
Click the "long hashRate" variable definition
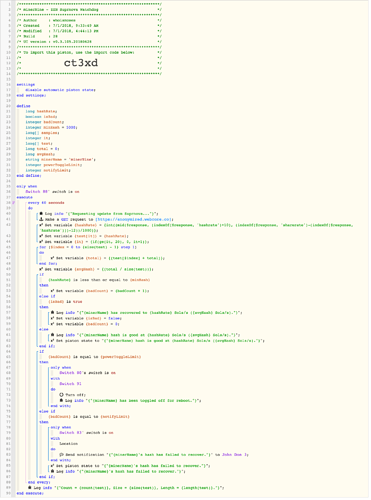(41, 111)
